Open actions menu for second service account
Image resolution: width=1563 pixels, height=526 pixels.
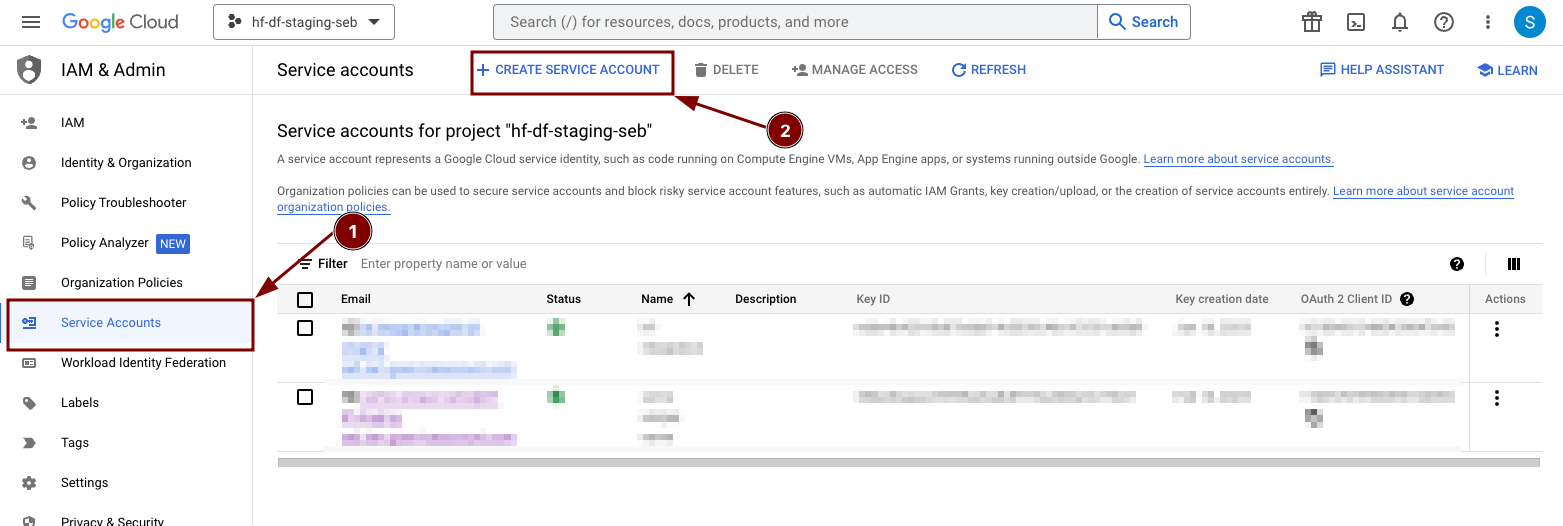pyautogui.click(x=1496, y=398)
